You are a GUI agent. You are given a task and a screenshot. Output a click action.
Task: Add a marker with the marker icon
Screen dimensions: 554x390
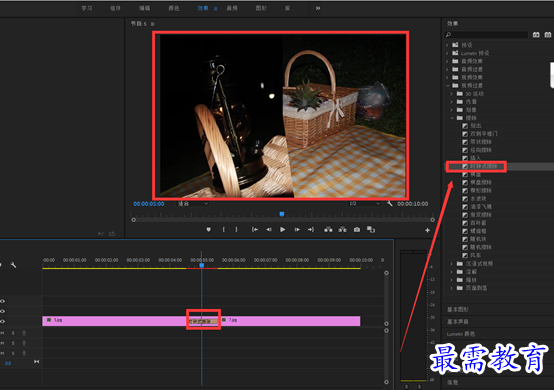(x=208, y=230)
